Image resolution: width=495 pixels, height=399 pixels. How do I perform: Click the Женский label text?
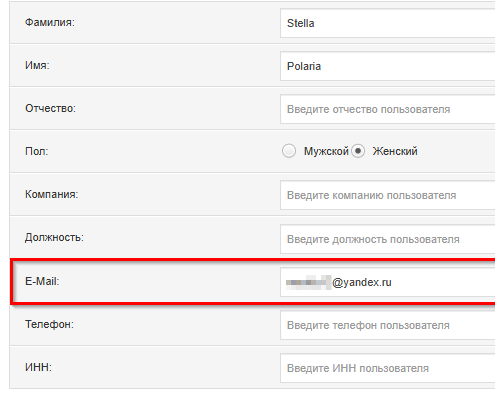pos(395,151)
